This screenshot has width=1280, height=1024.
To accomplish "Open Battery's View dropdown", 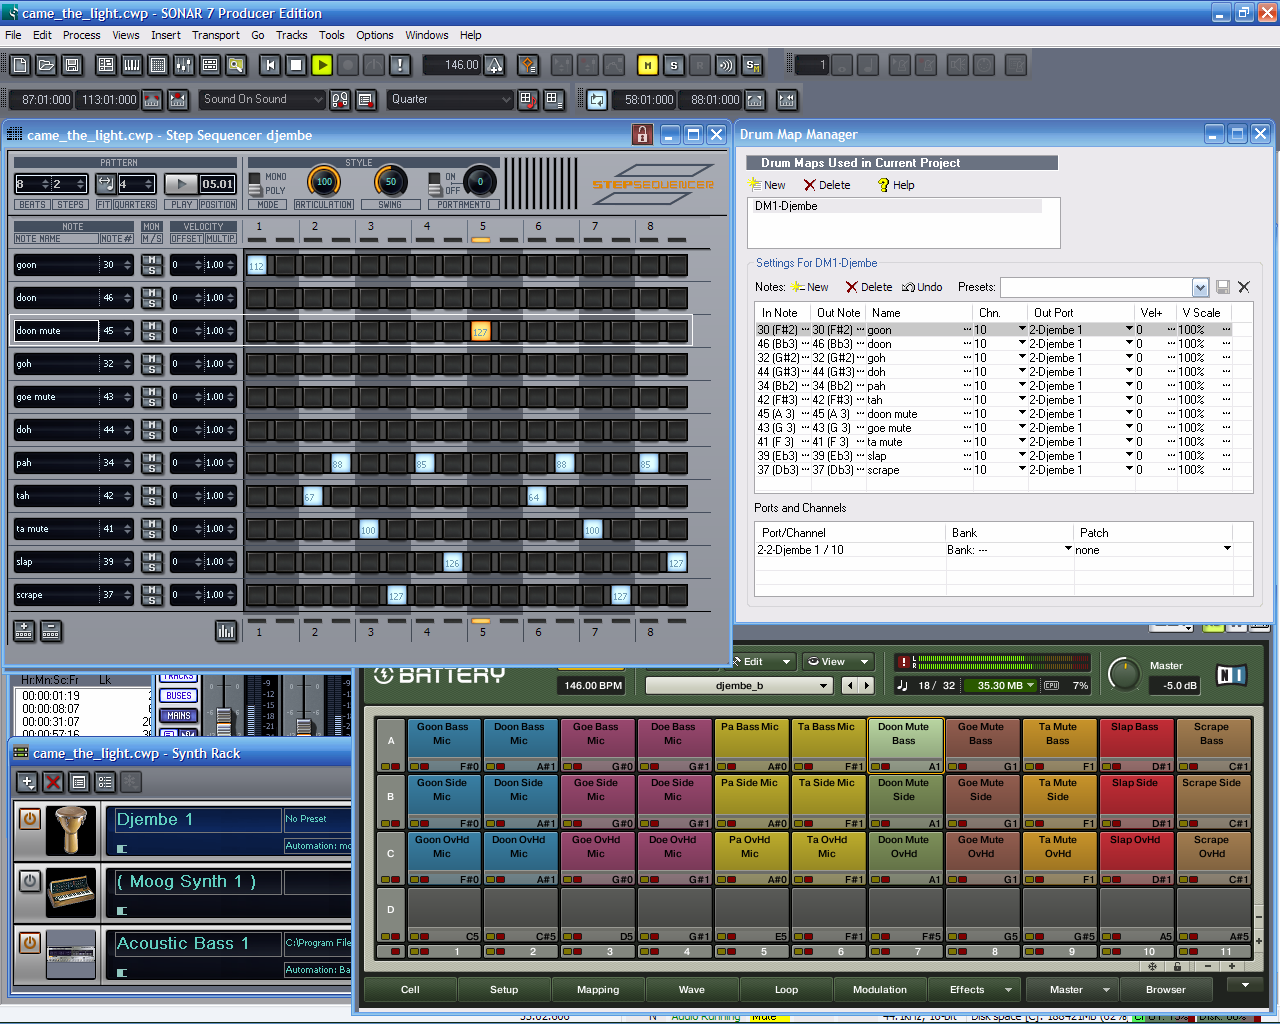I will pyautogui.click(x=838, y=661).
